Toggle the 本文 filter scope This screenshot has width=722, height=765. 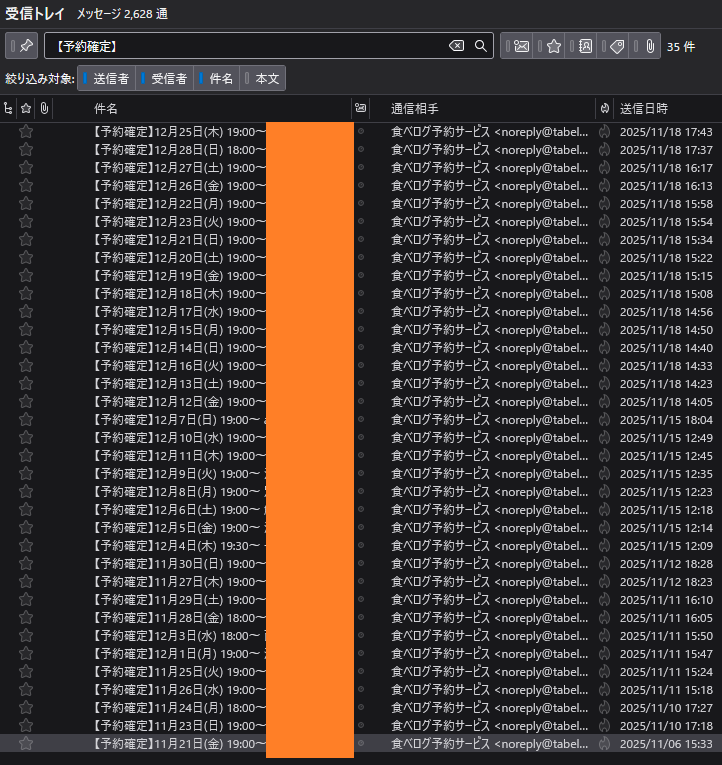pyautogui.click(x=262, y=79)
